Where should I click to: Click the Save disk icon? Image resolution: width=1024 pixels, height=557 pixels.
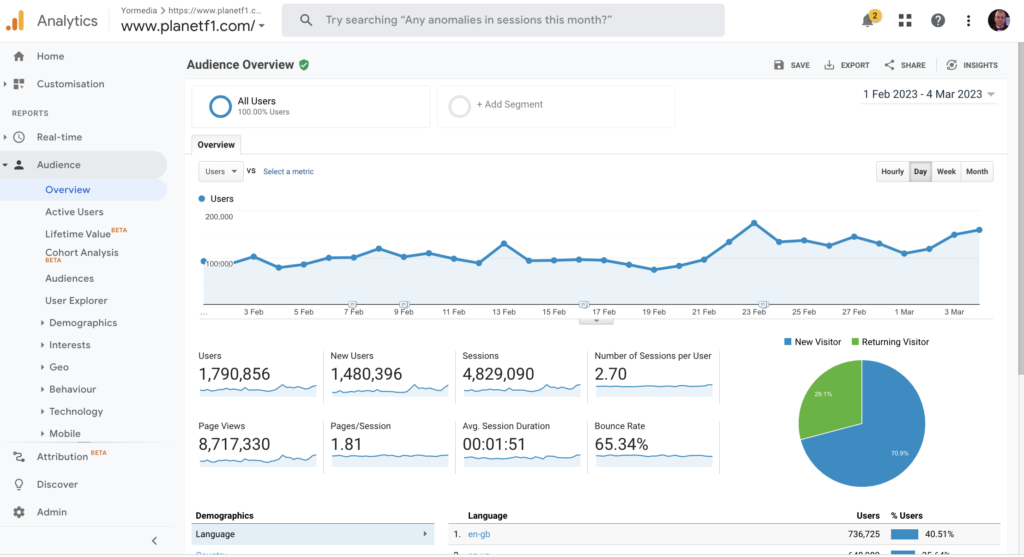[778, 65]
